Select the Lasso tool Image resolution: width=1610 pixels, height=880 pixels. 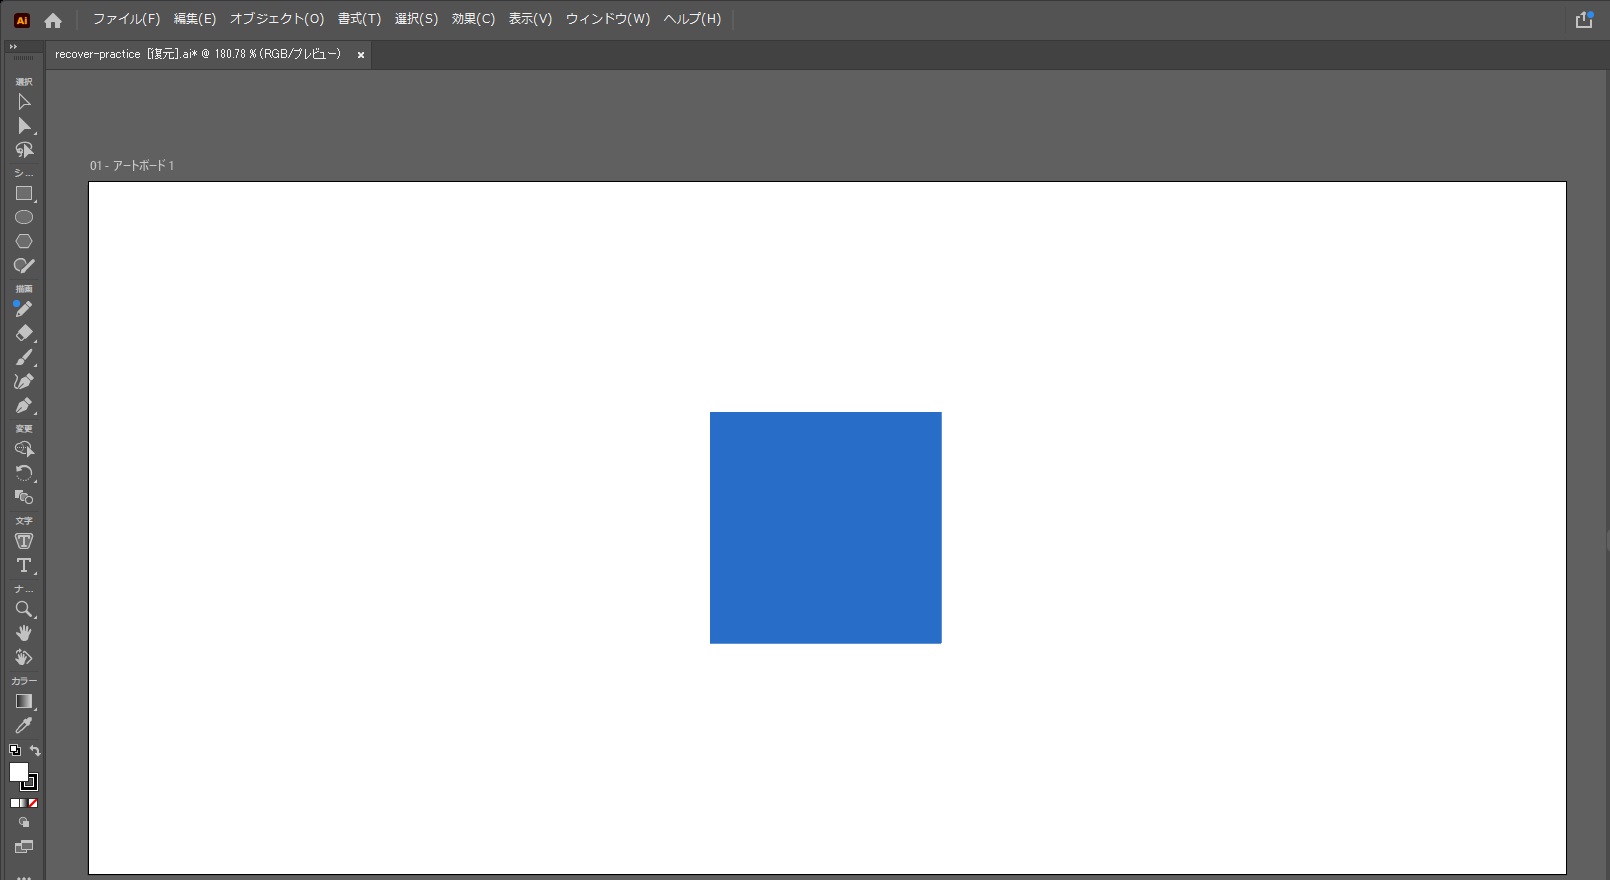(24, 150)
